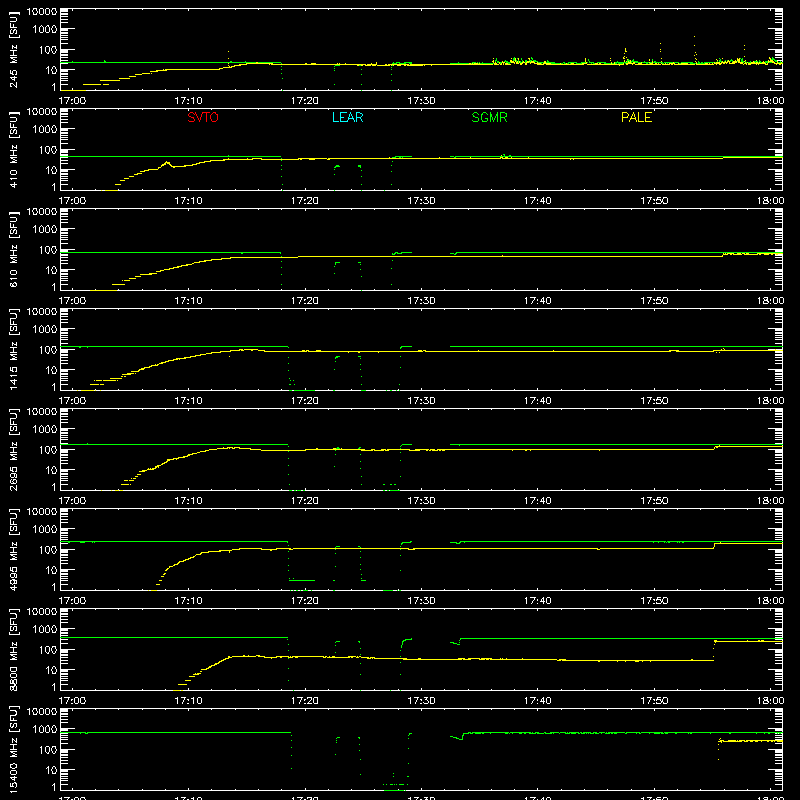Click 100 y-axis value on 610 MHz plot
The width and height of the screenshot is (800, 800).
(x=48, y=250)
